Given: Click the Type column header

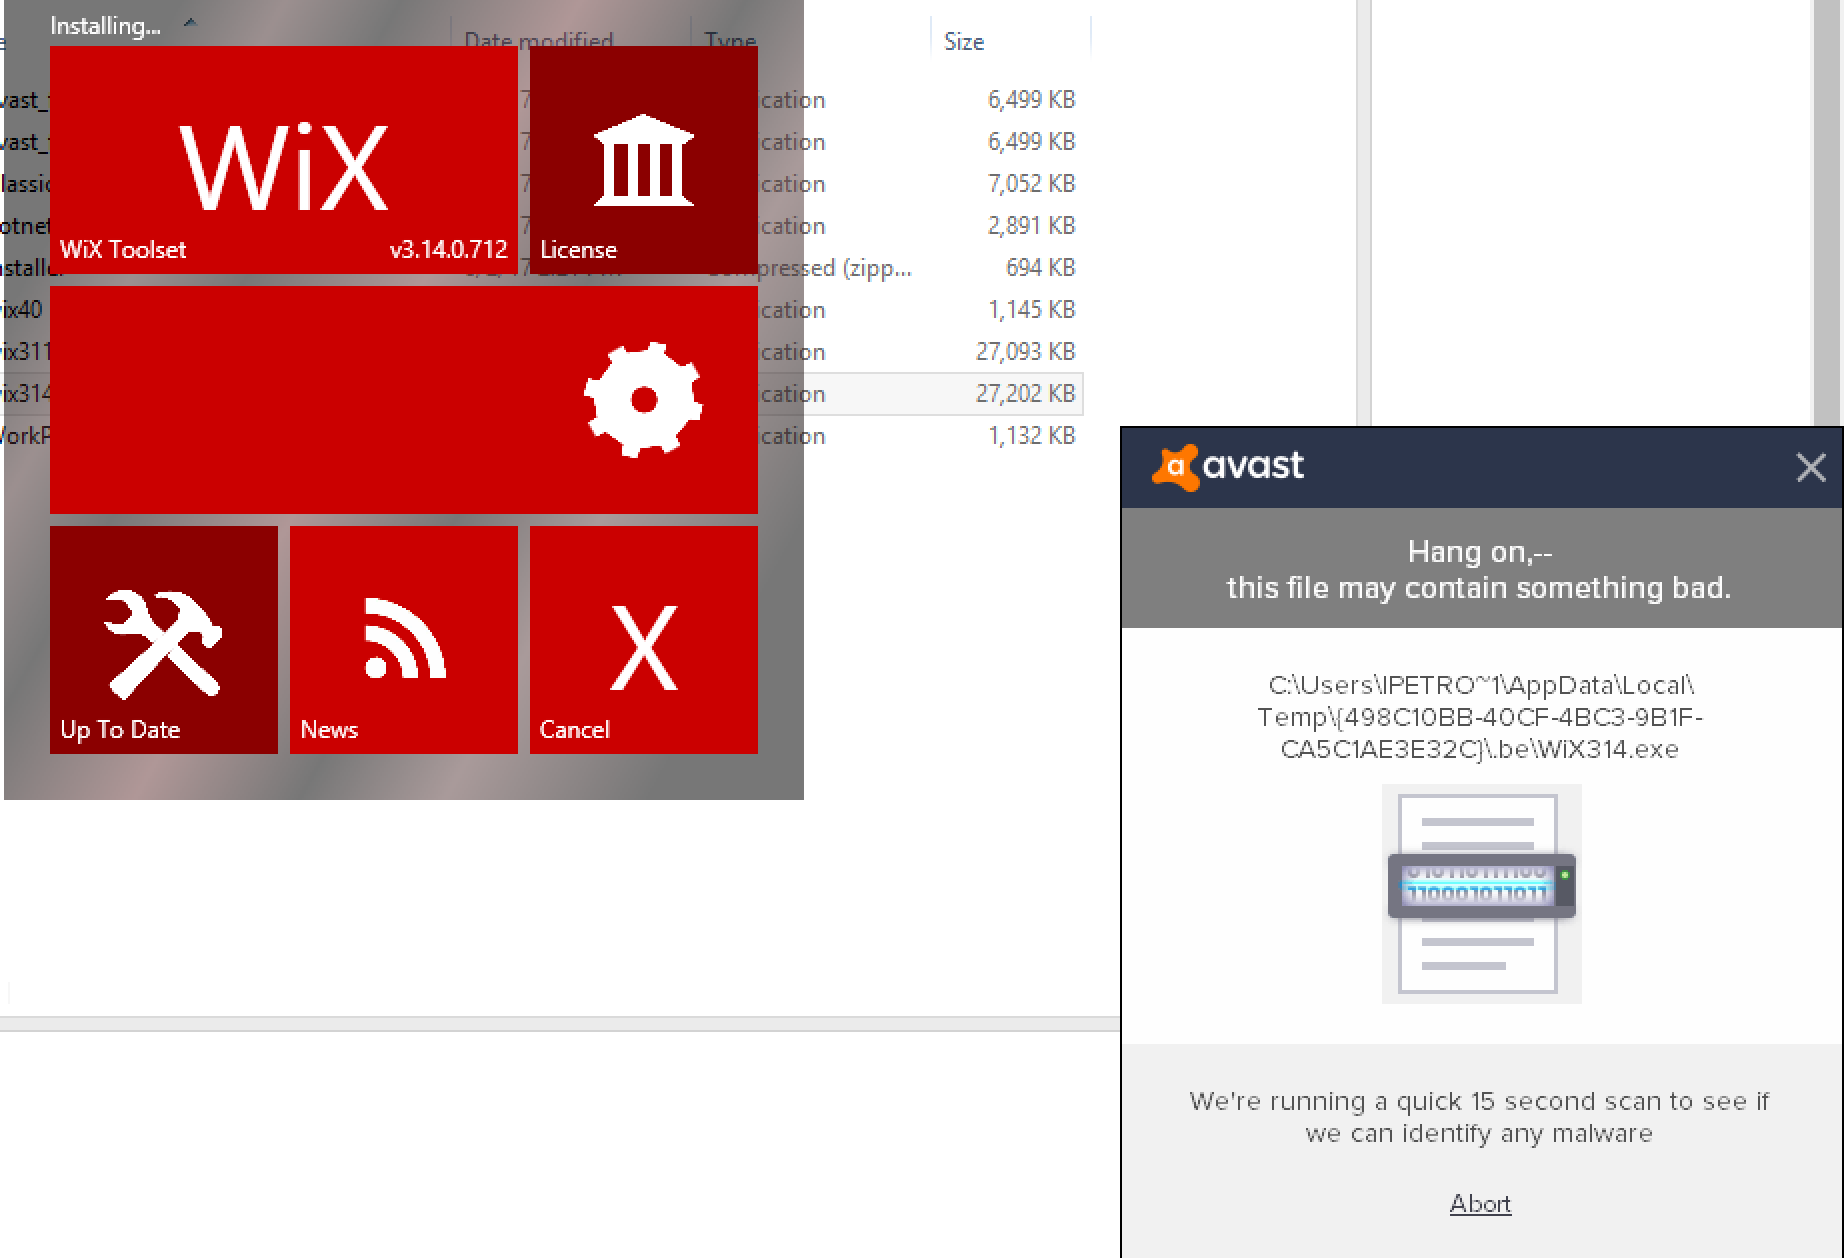Looking at the screenshot, I should (731, 41).
